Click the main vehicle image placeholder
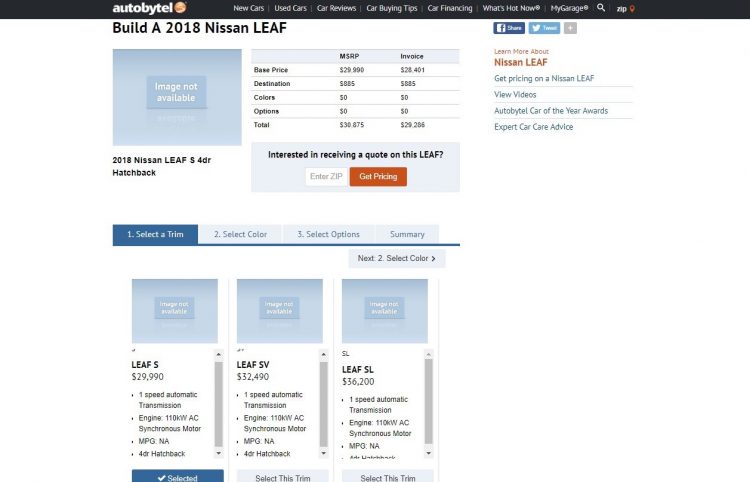The width and height of the screenshot is (750, 482). 177,97
